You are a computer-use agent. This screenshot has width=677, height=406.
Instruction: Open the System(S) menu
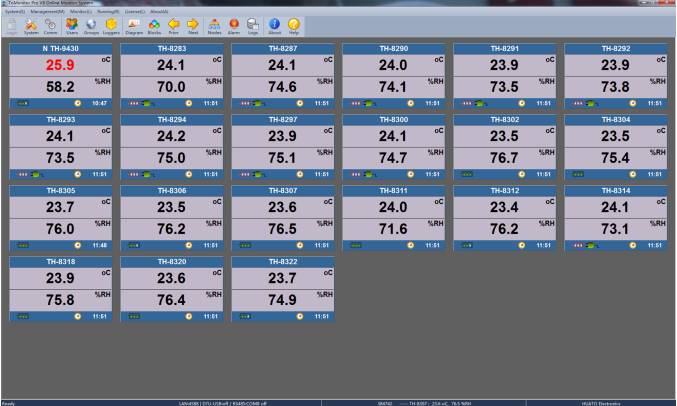pos(15,10)
